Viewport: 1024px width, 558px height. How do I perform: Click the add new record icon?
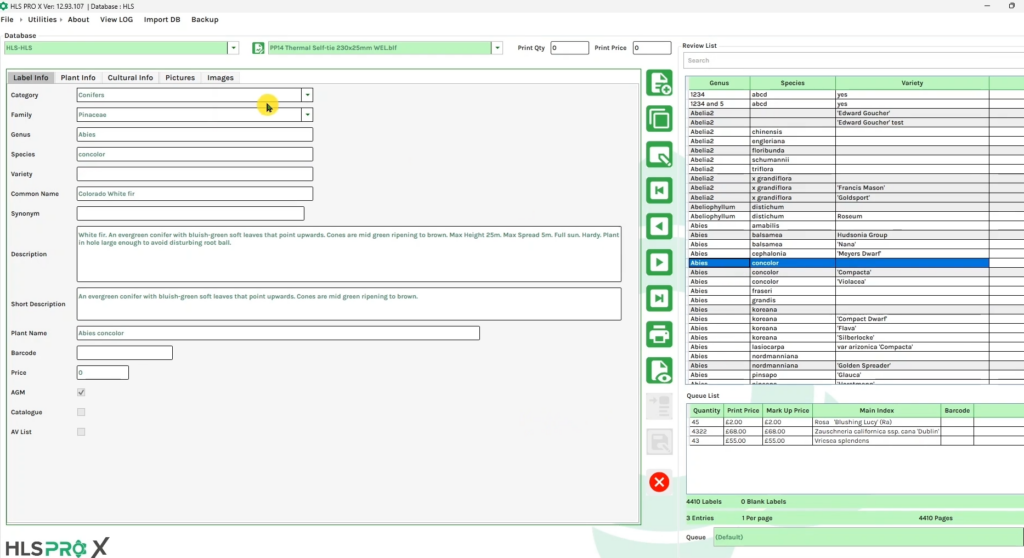(659, 83)
